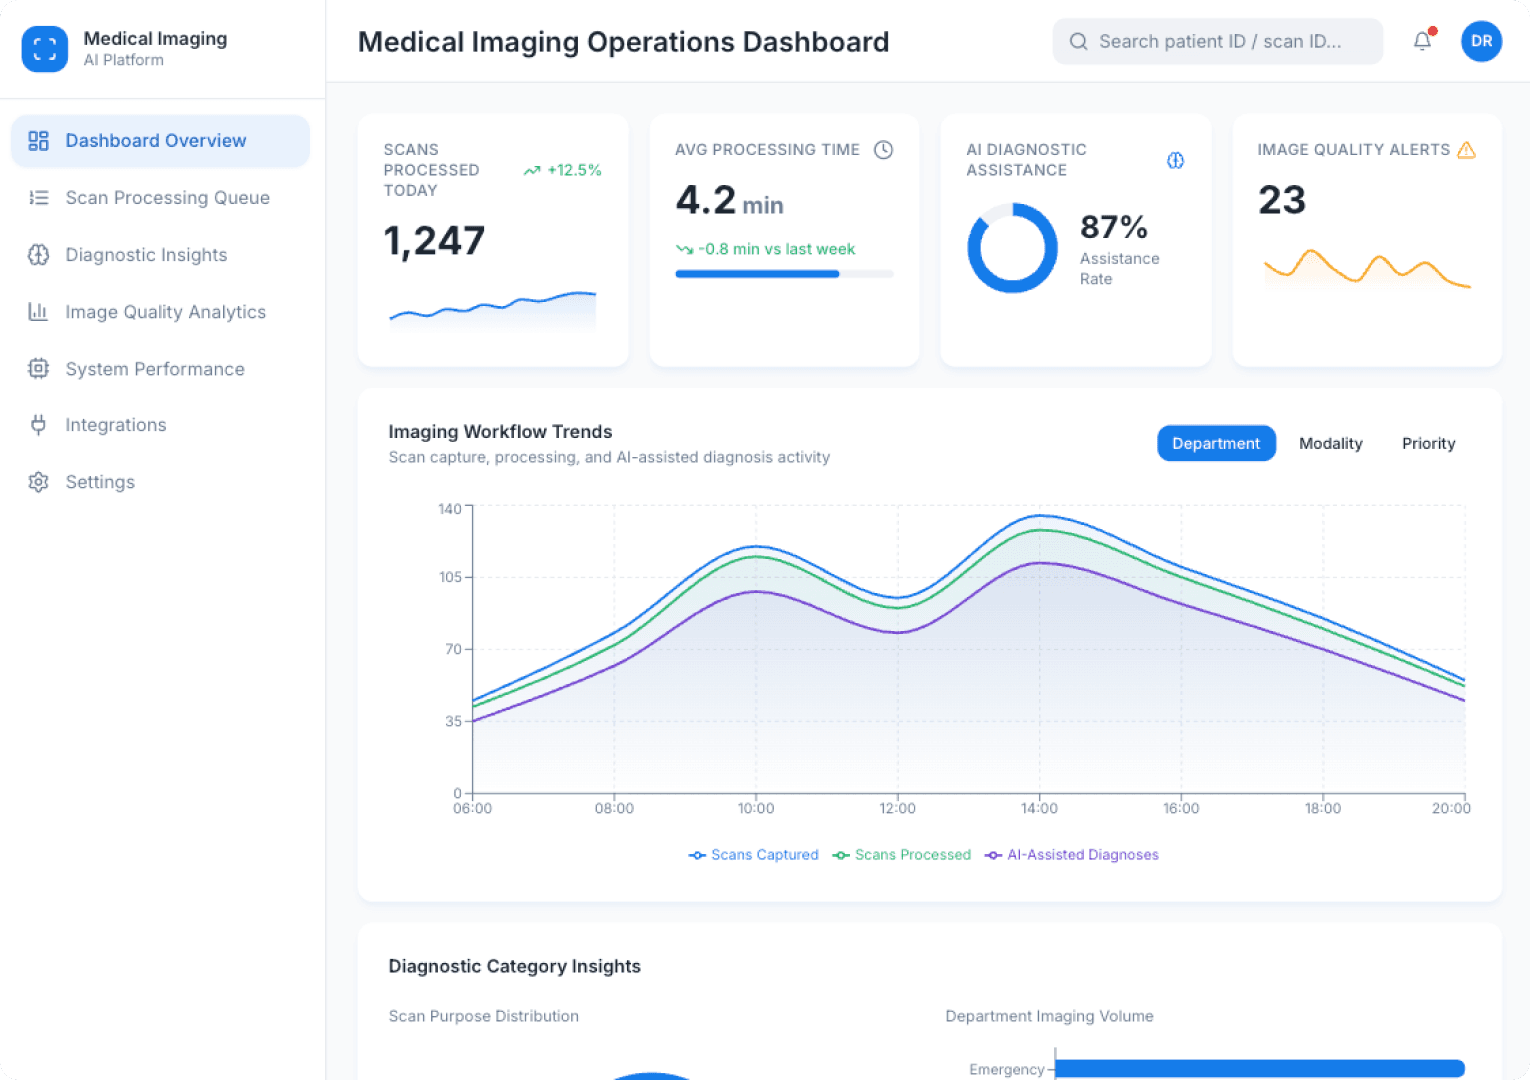Click the Integrations plug icon
1530x1080 pixels.
[39, 425]
